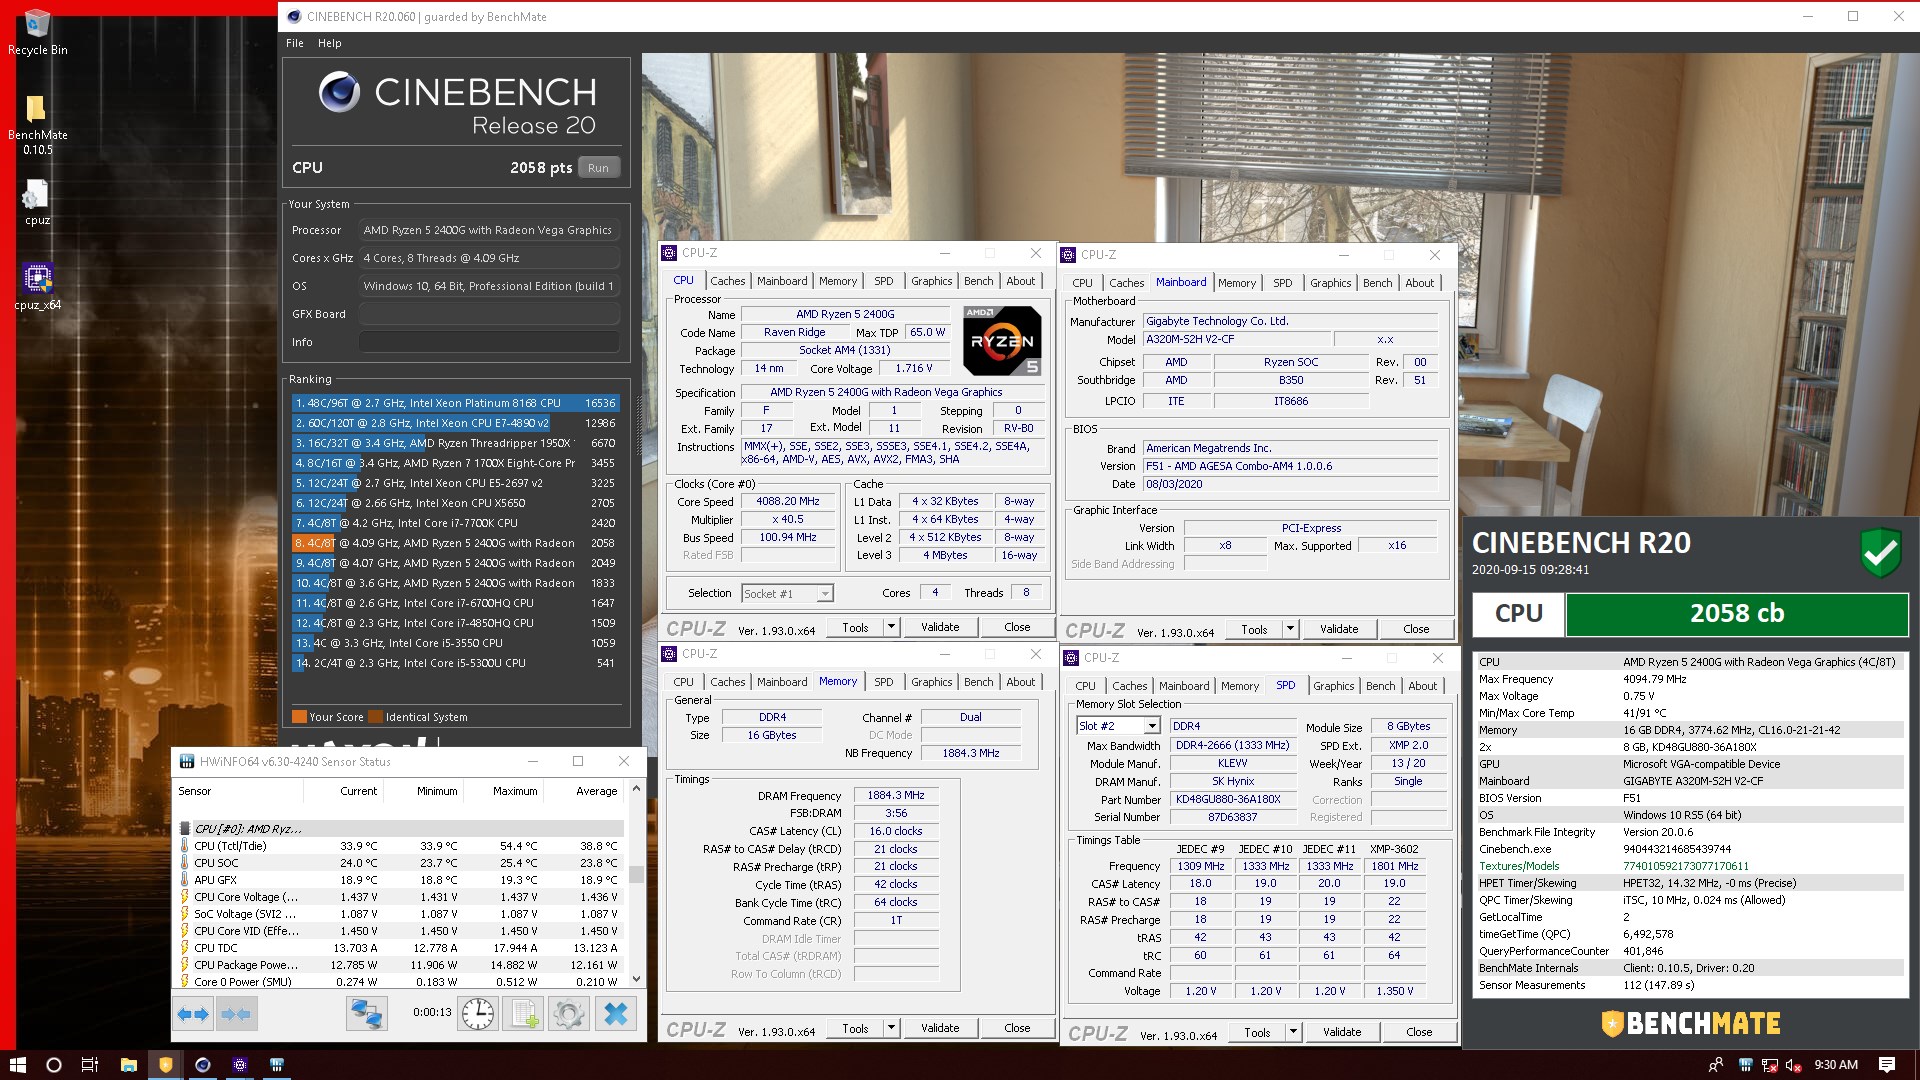This screenshot has width=1920, height=1080.
Task: Select ranking row Ryzen Threadripper 1950X
Action: (x=456, y=443)
